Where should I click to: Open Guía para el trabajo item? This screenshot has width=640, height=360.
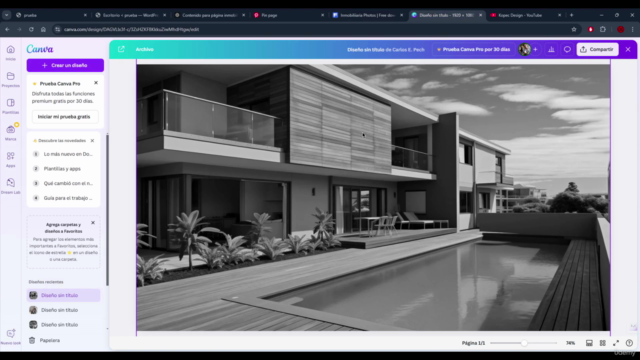(x=64, y=198)
